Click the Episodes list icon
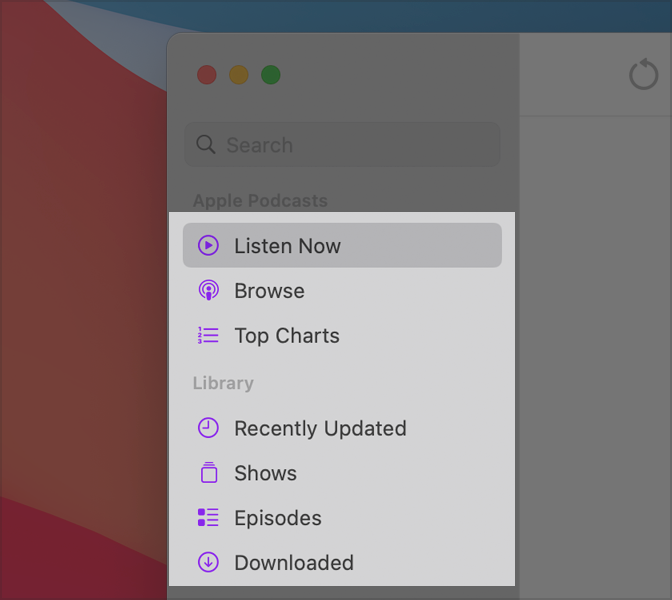 point(208,517)
